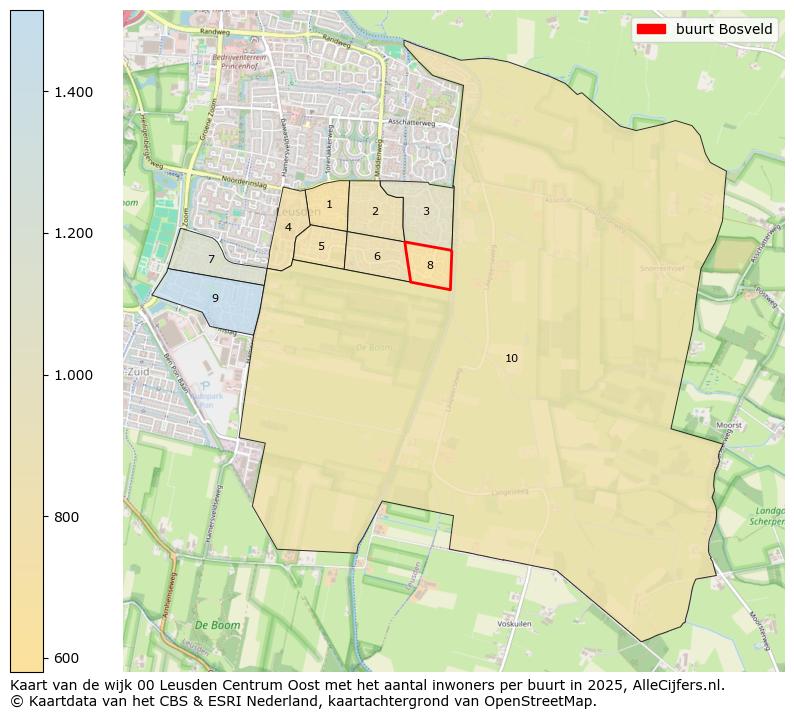Select neighborhood number 7

point(211,259)
